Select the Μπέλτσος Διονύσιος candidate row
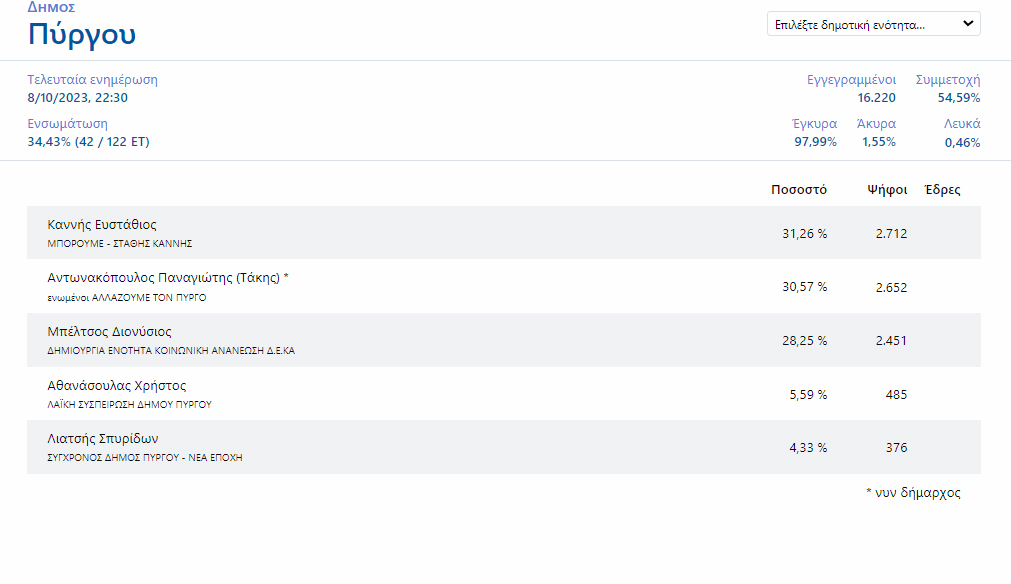The height and width of the screenshot is (584, 1011). point(504,340)
